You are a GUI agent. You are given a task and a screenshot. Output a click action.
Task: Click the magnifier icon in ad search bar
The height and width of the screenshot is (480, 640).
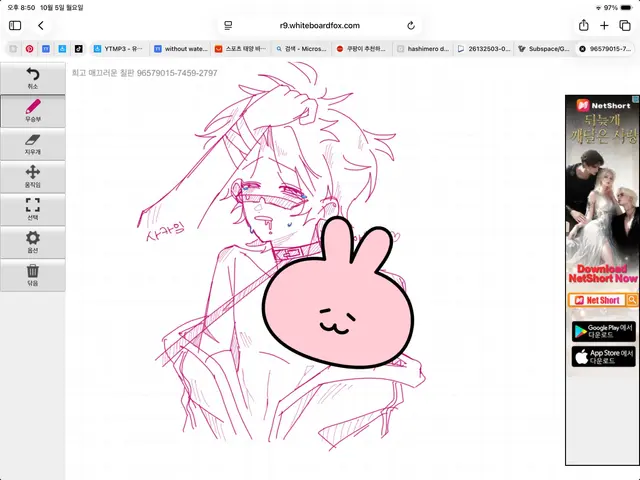[x=632, y=300]
